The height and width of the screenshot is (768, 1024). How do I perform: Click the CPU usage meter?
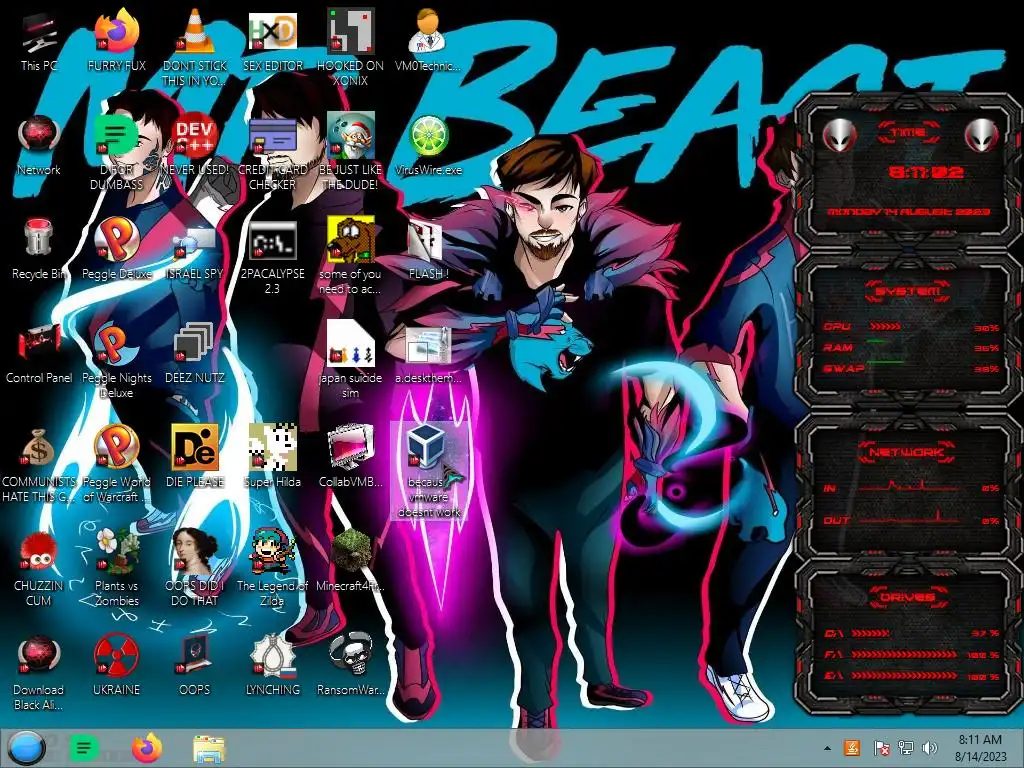click(885, 326)
